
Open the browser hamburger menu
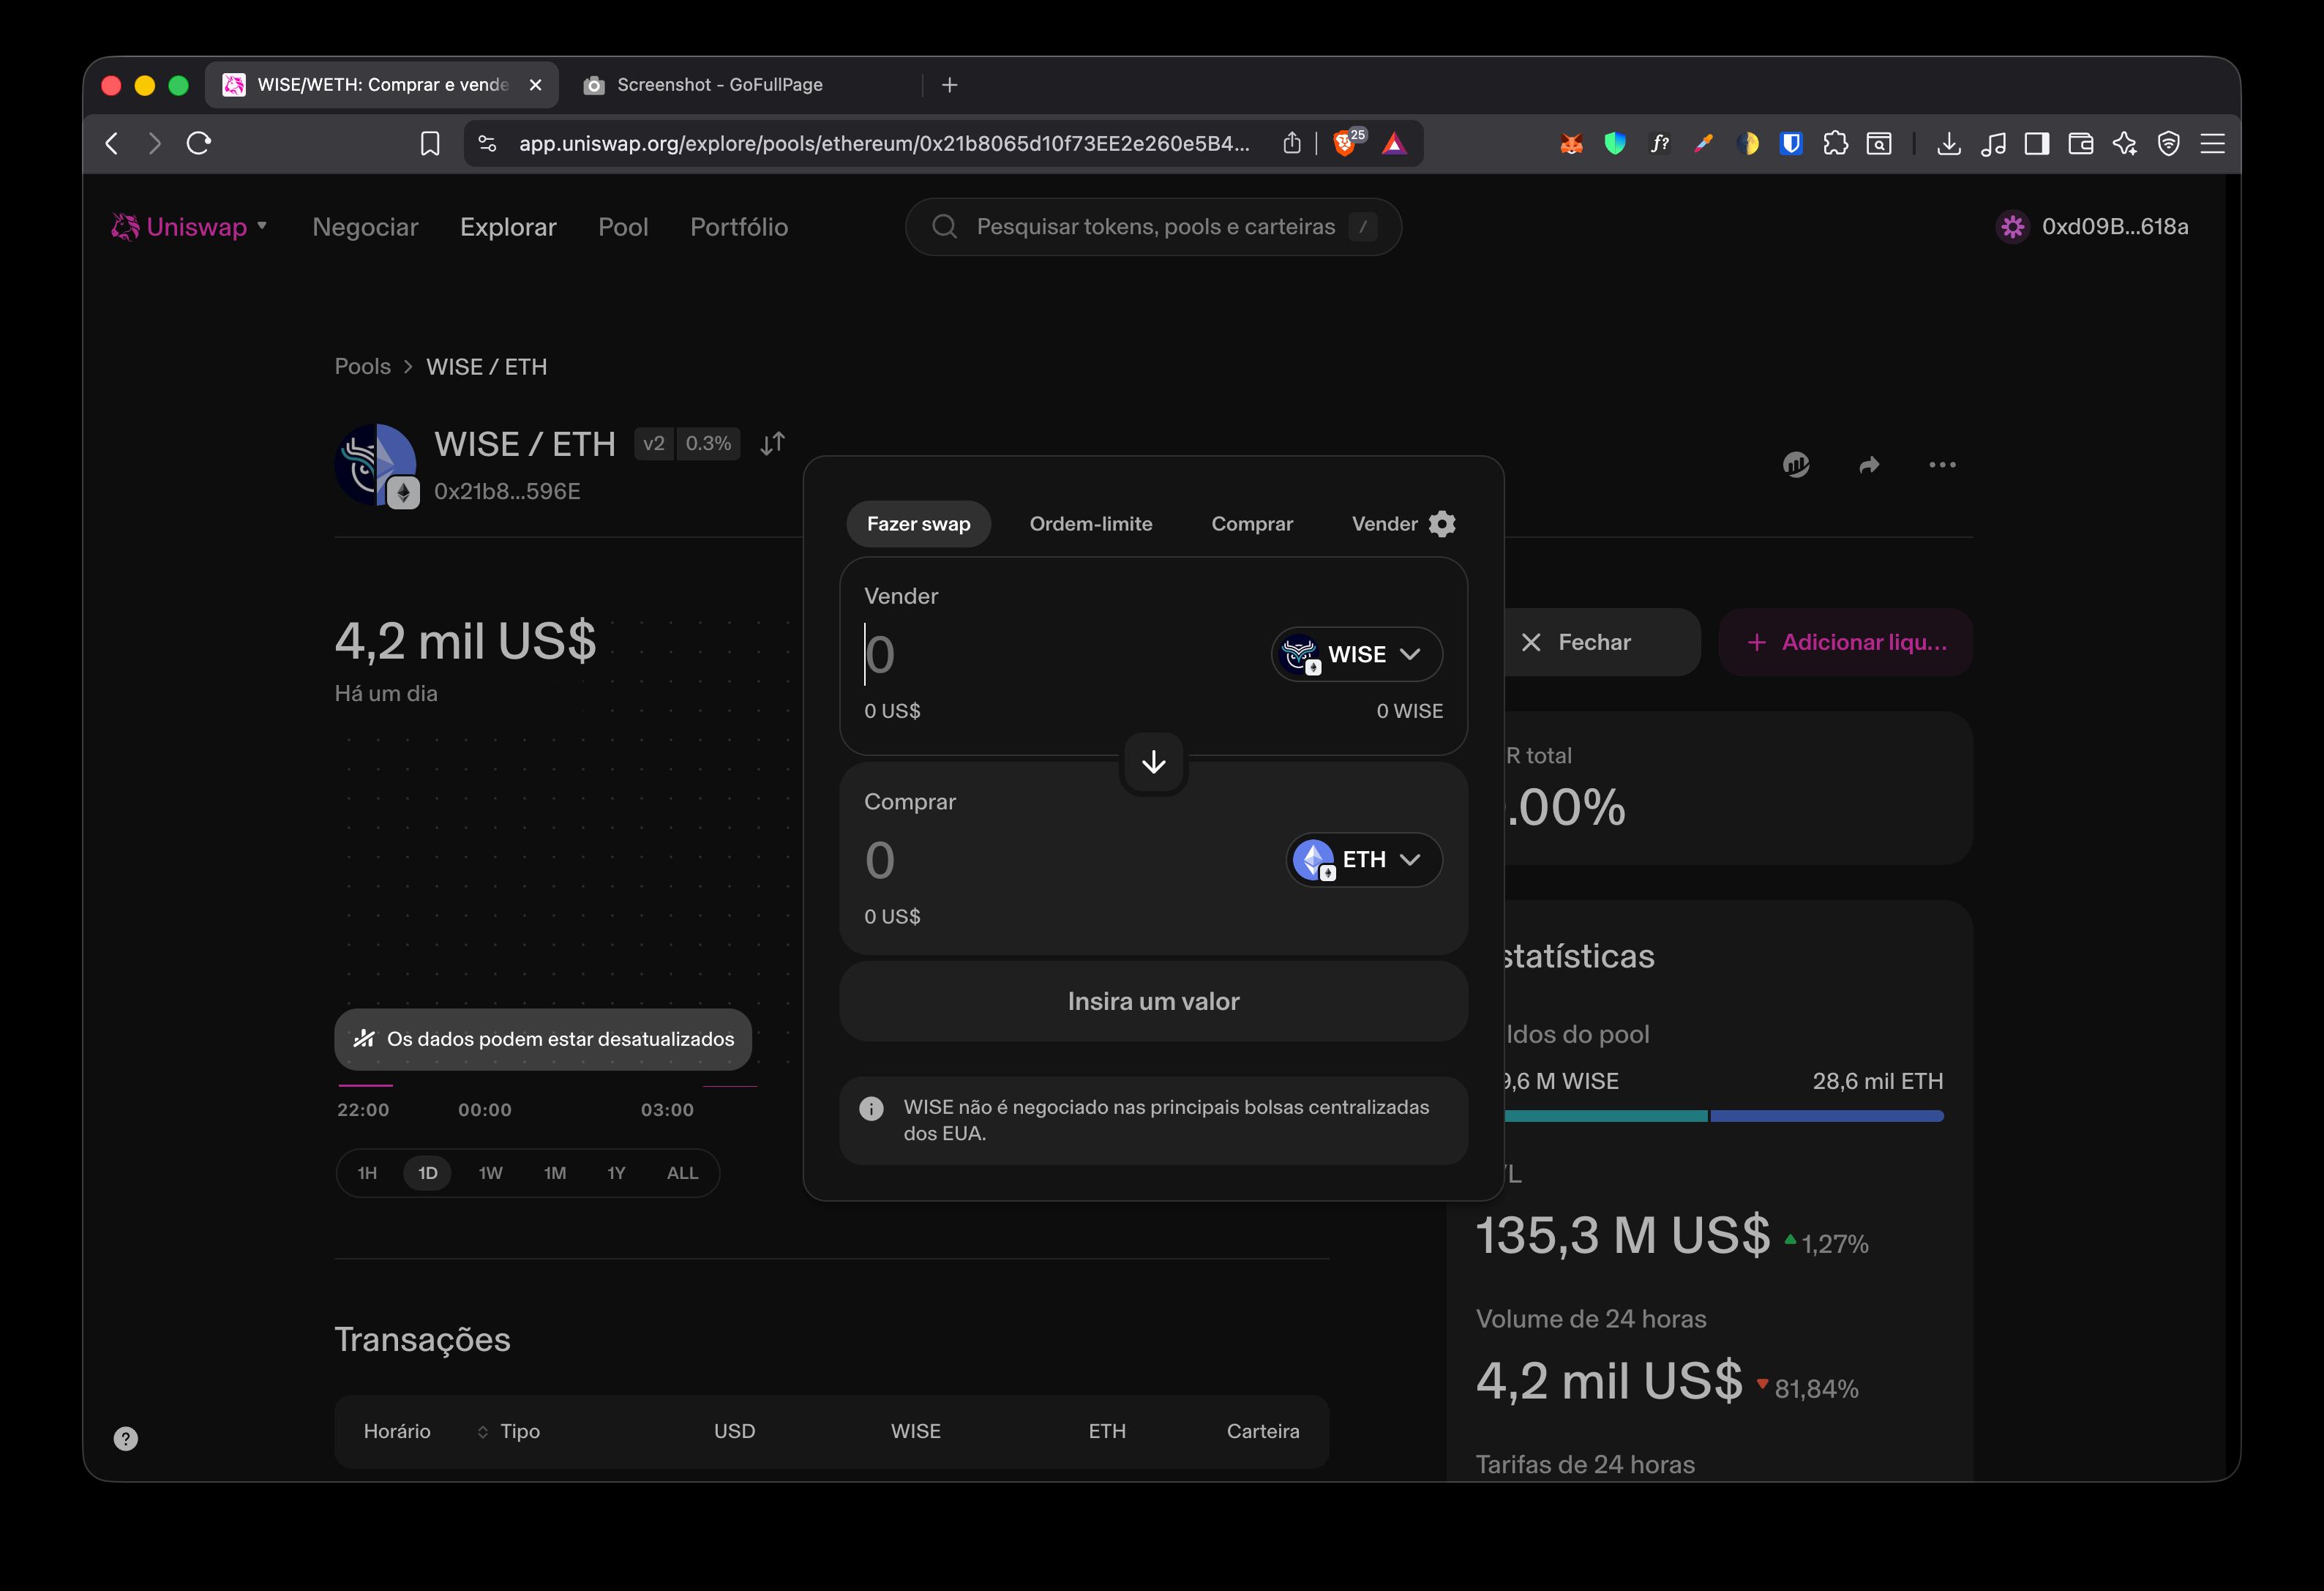point(2213,144)
